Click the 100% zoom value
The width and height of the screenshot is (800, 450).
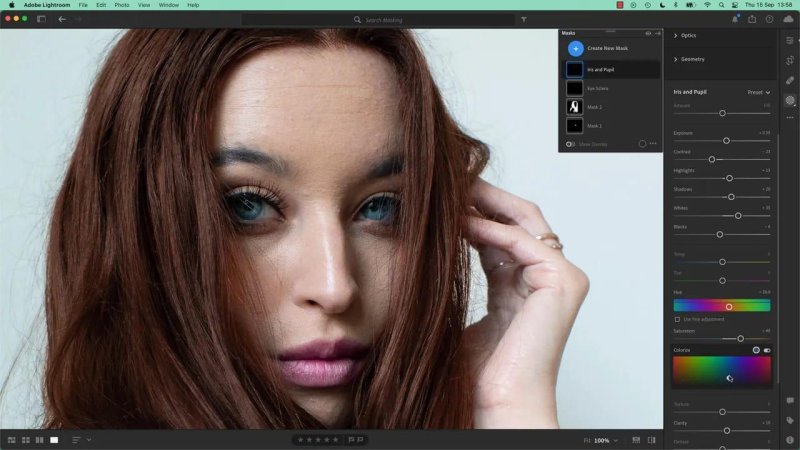click(x=602, y=440)
